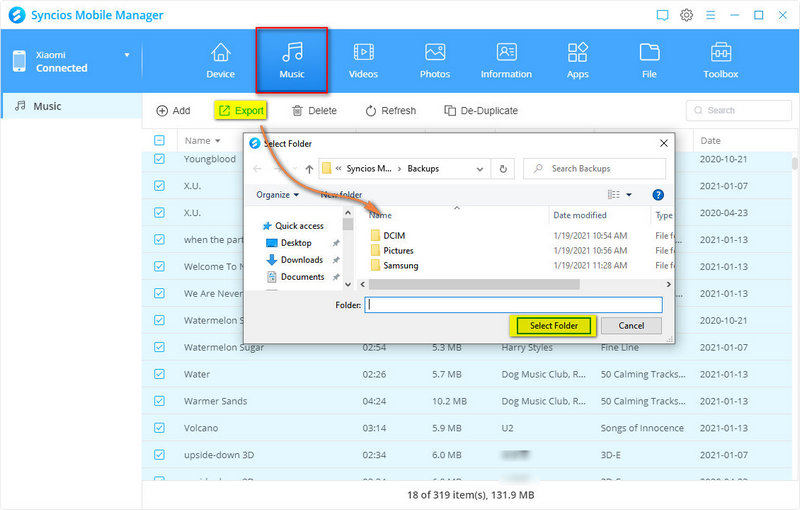Toggle the select-all checkbox in header
Screen dimensions: 800x510
[x=159, y=140]
